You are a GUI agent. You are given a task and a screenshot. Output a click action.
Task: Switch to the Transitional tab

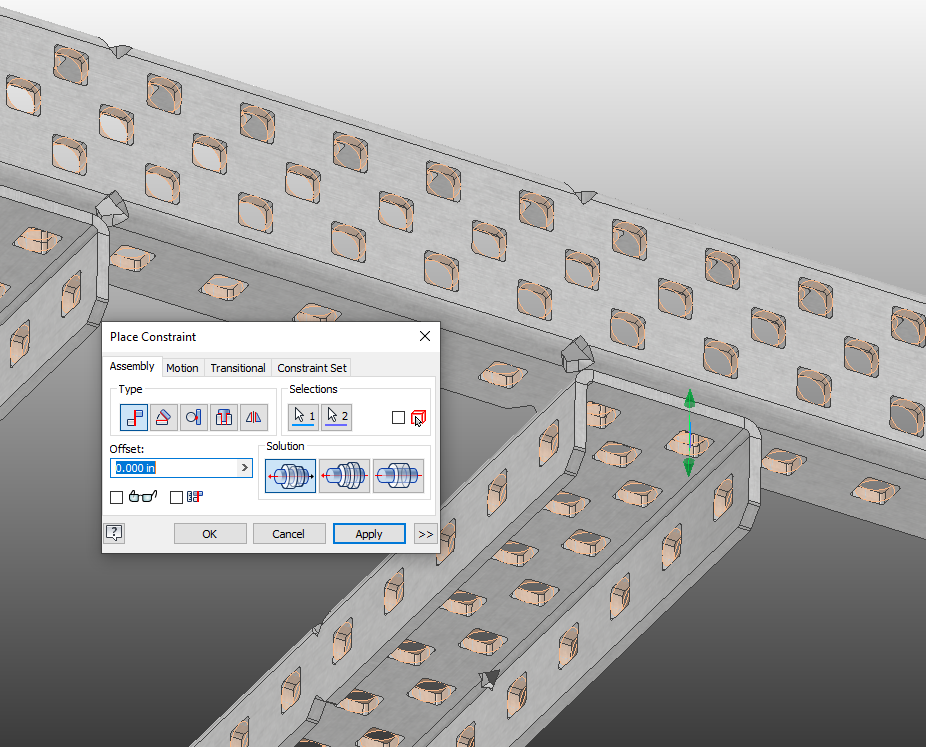click(238, 368)
